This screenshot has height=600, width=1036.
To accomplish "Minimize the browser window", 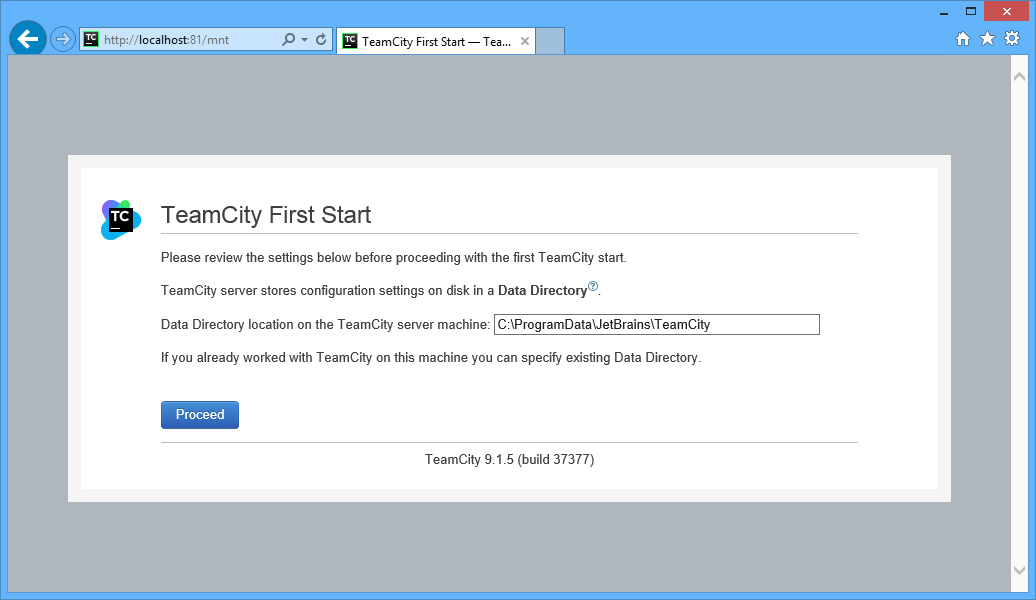I will (x=944, y=12).
